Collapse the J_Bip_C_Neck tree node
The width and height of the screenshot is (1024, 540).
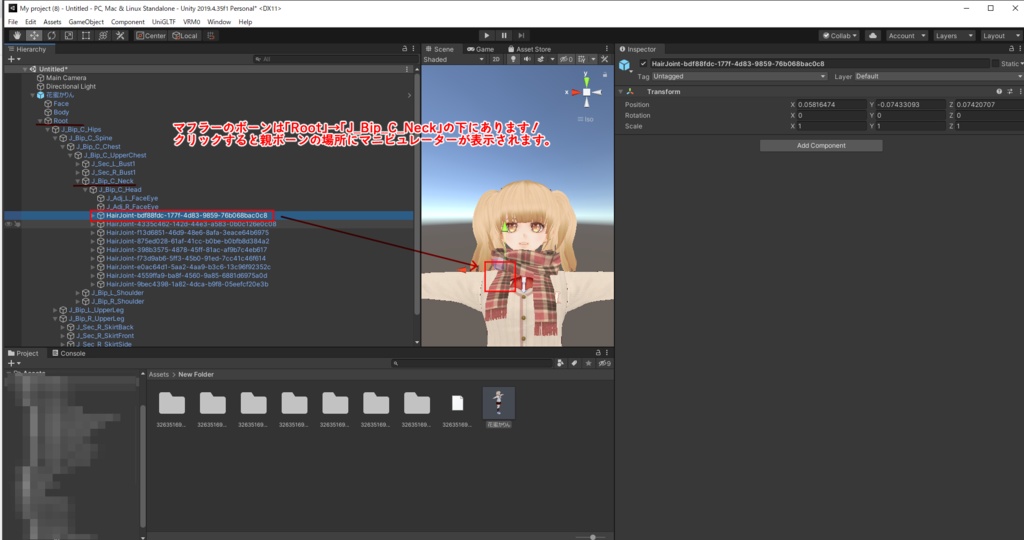pyautogui.click(x=78, y=181)
